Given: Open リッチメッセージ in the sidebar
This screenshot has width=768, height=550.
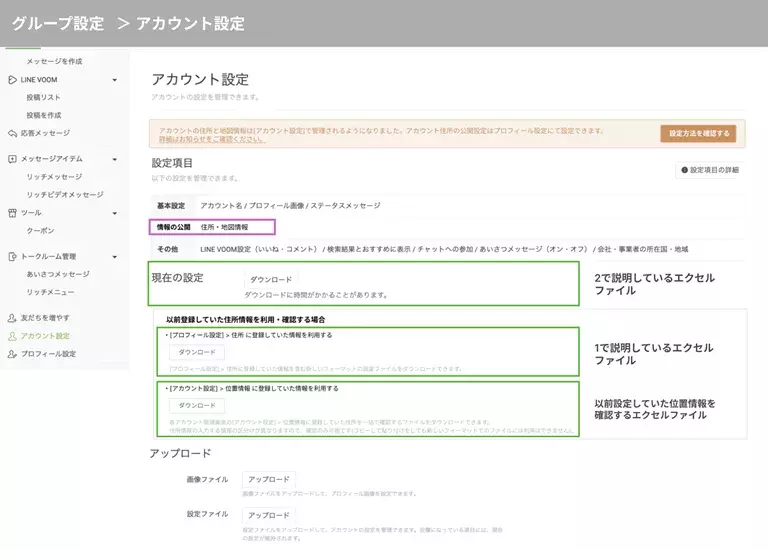Looking at the screenshot, I should 54,177.
